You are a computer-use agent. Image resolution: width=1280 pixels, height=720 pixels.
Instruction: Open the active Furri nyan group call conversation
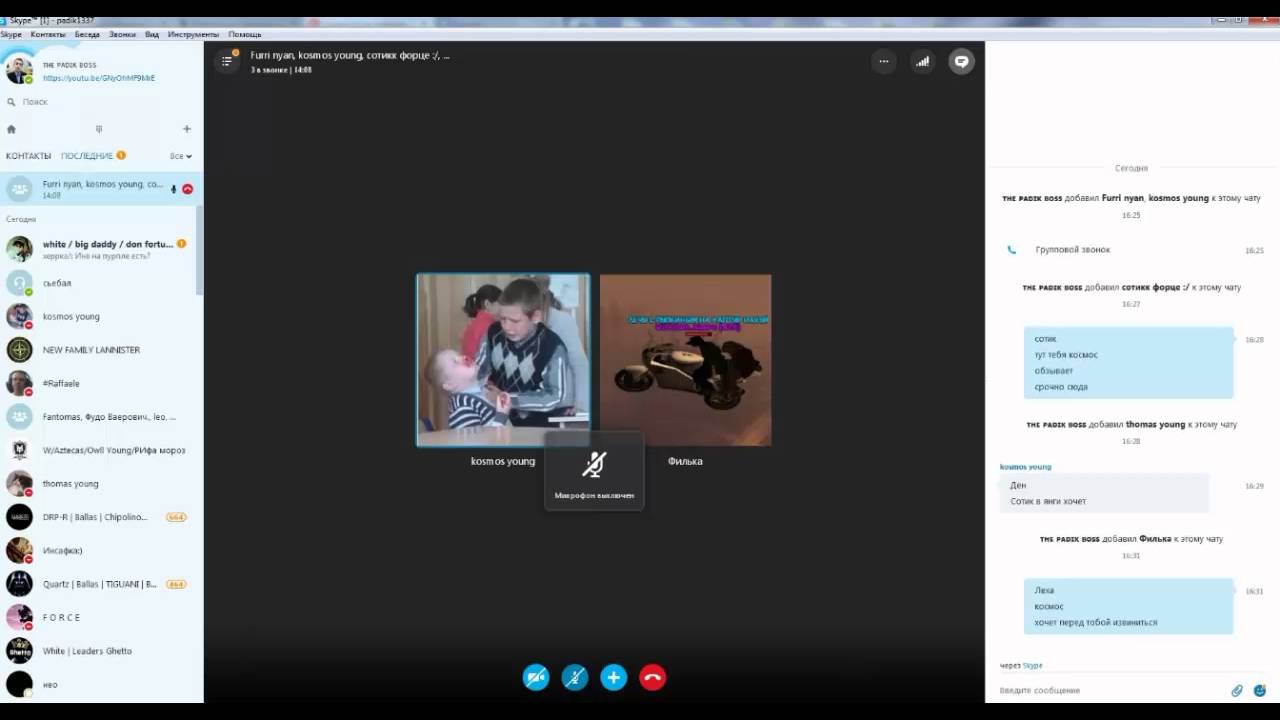point(99,189)
